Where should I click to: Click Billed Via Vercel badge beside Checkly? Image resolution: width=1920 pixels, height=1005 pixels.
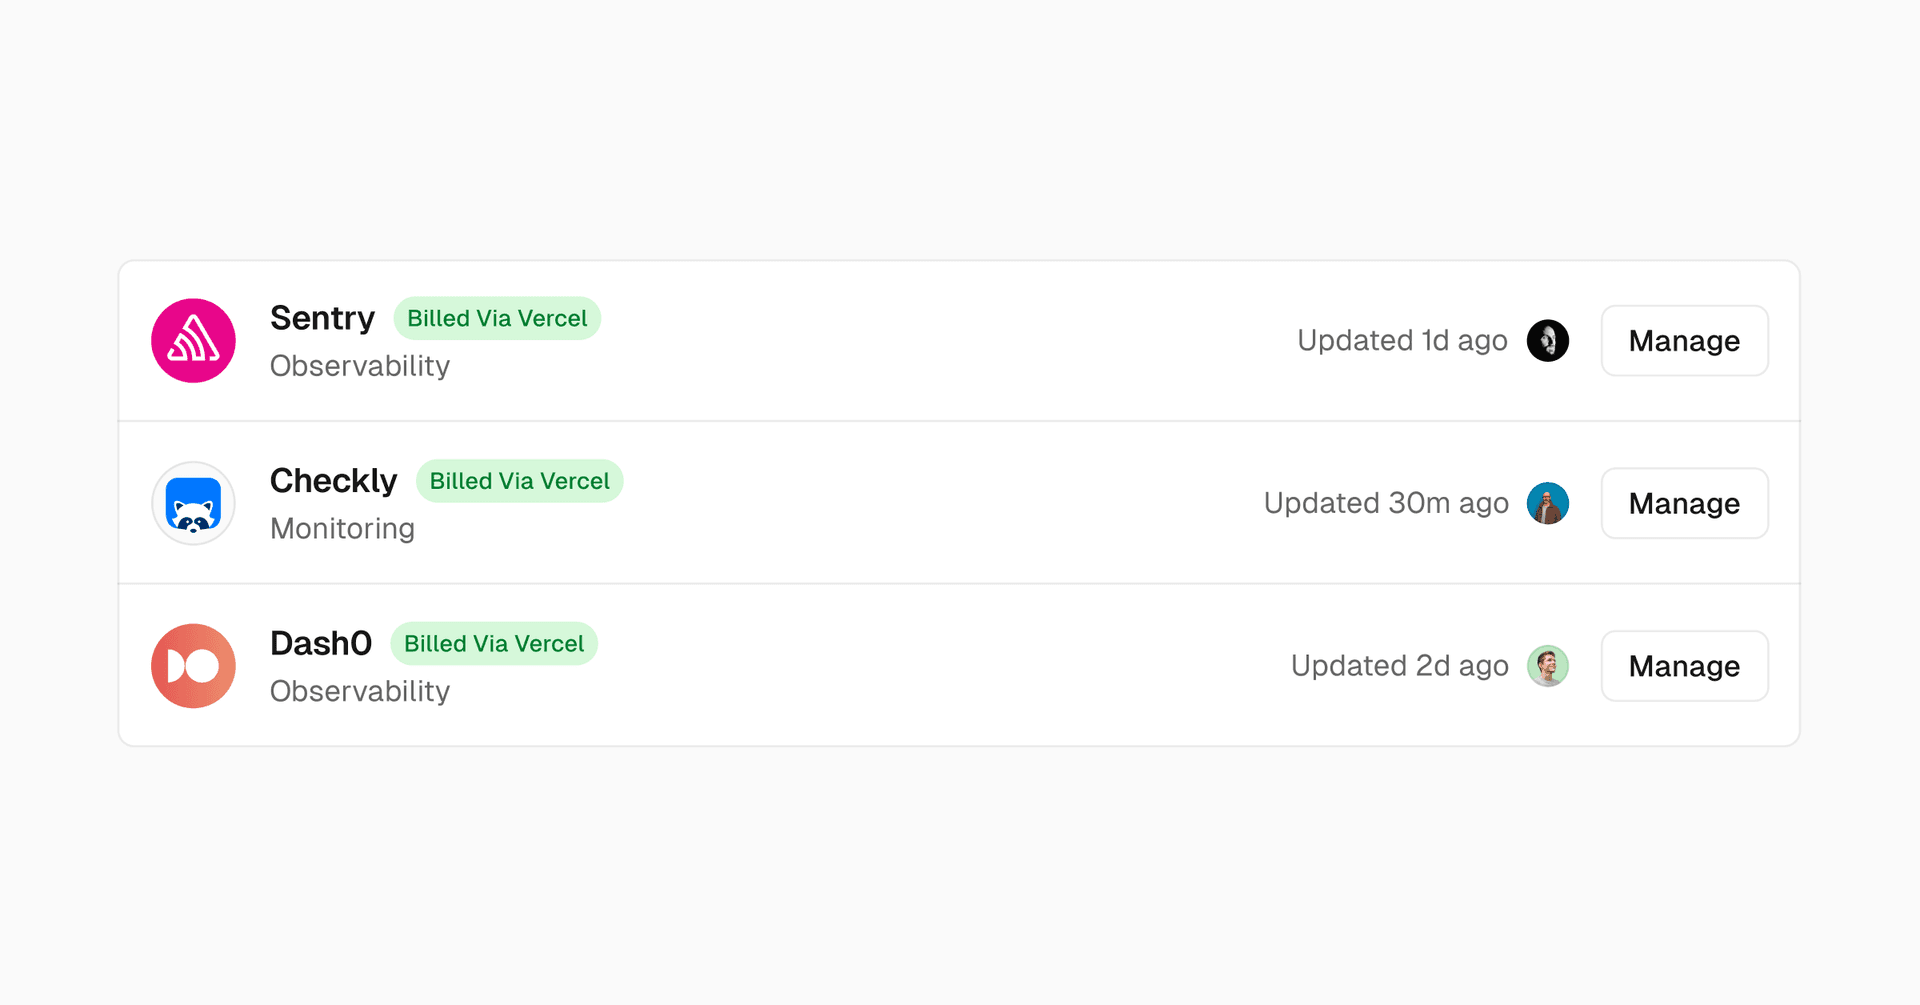point(519,481)
